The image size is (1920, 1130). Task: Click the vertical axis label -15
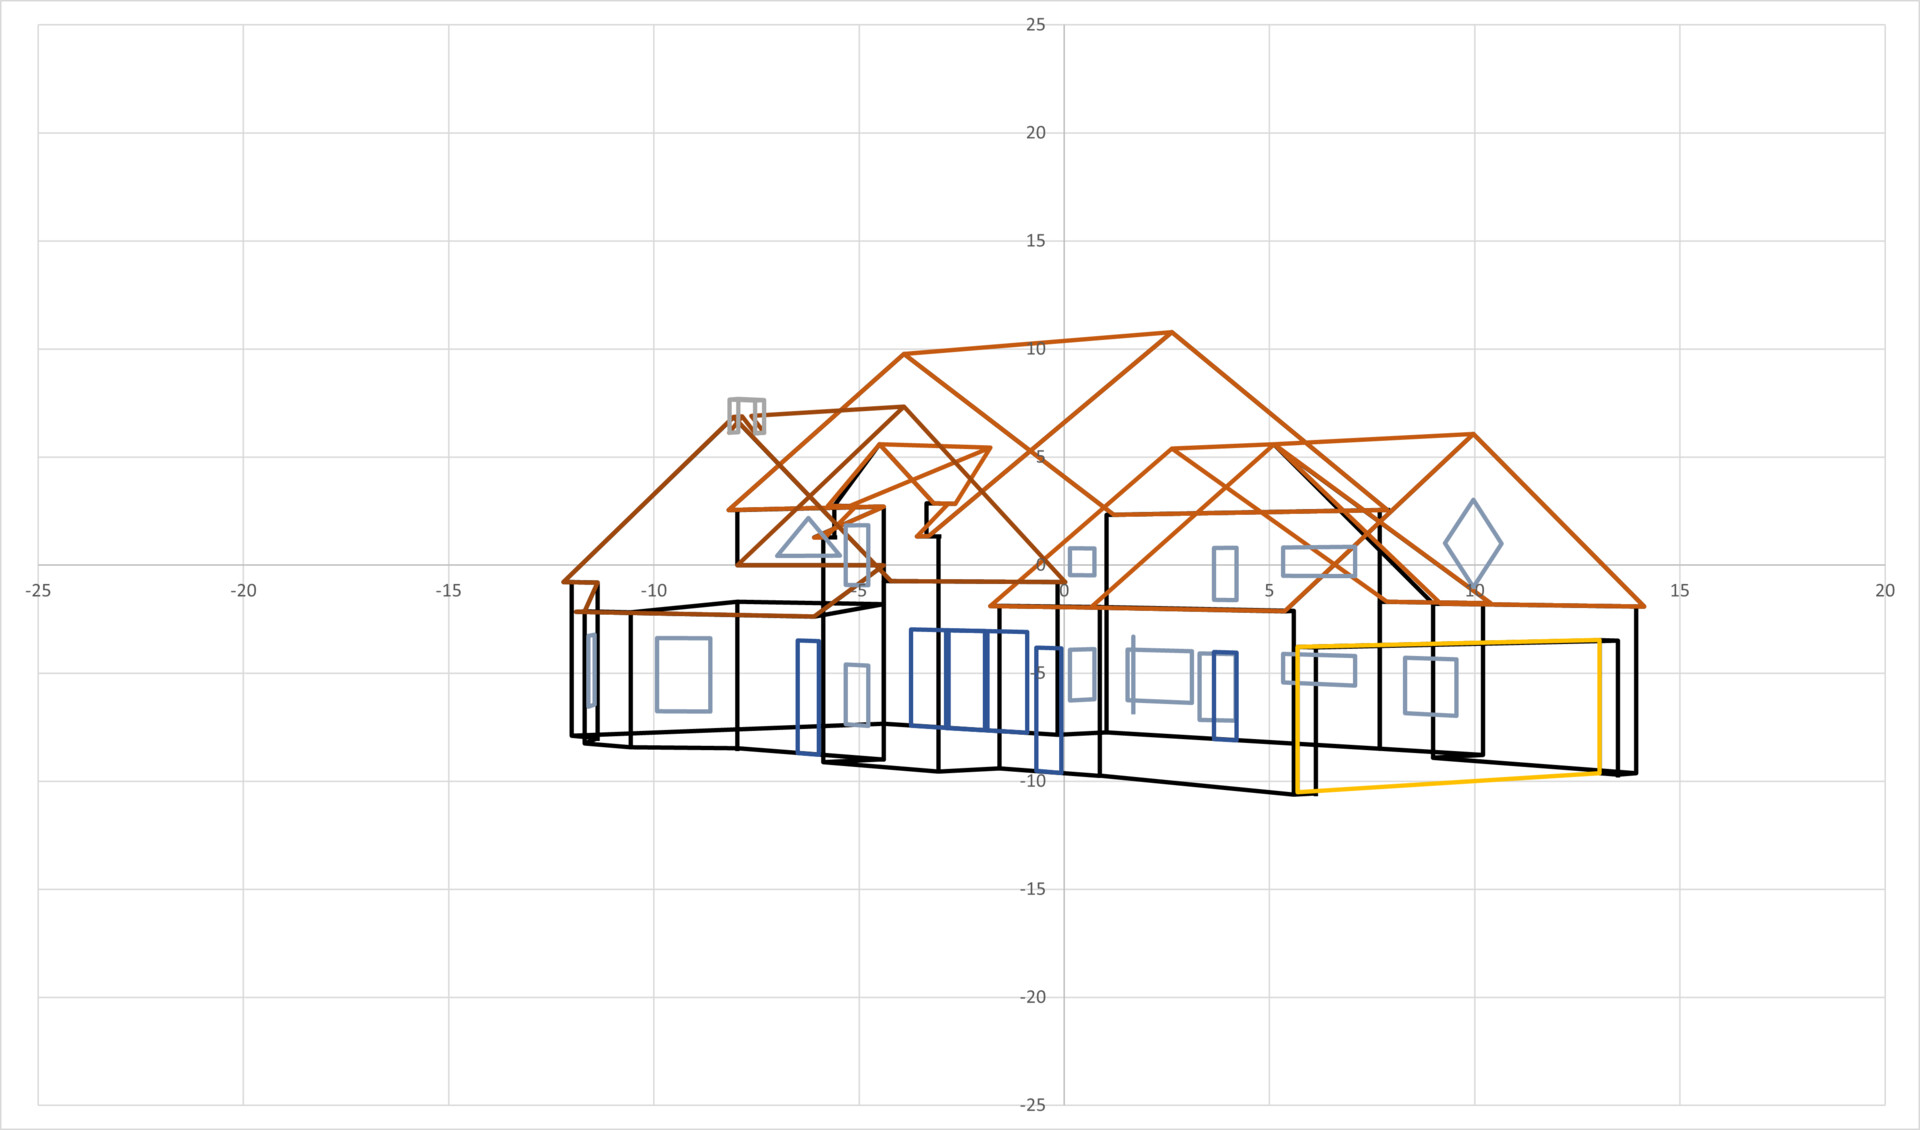point(1032,889)
